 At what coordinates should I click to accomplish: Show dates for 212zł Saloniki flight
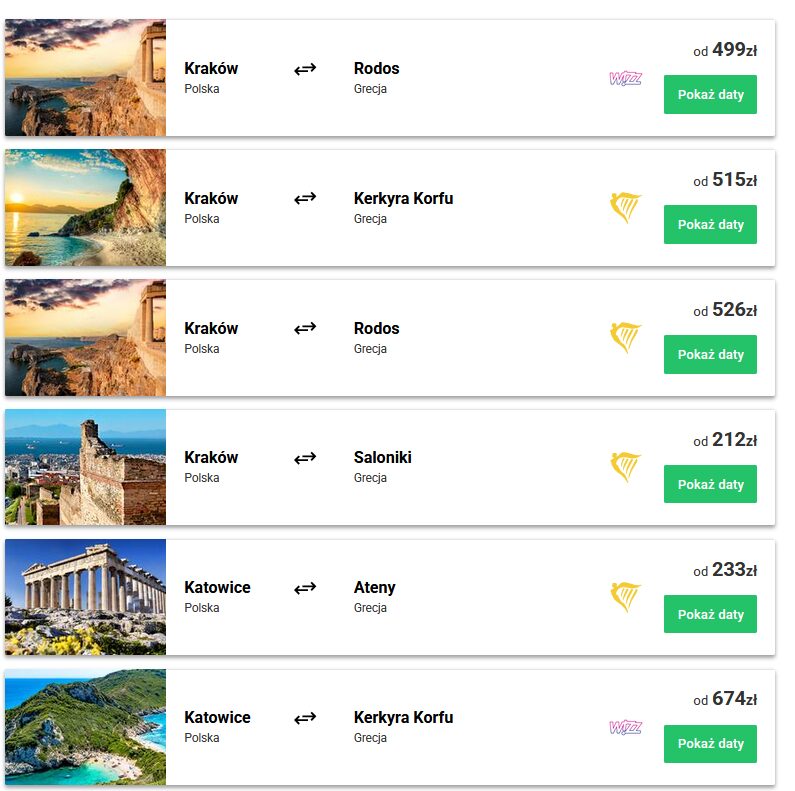tap(710, 484)
